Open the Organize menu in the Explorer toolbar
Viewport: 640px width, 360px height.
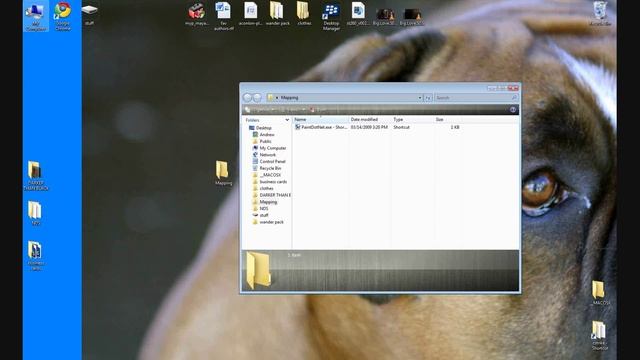tap(260, 110)
